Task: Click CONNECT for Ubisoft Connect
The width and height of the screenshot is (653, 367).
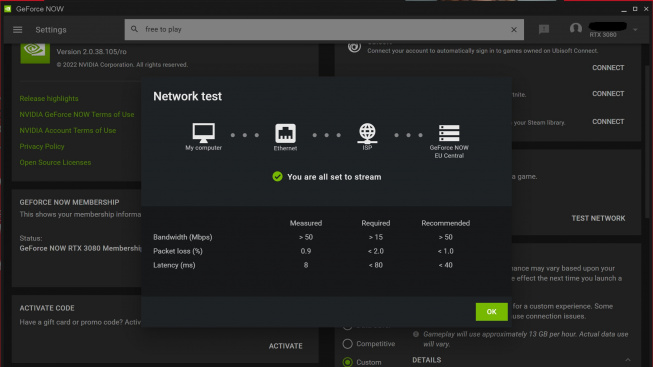Action: [x=608, y=67]
